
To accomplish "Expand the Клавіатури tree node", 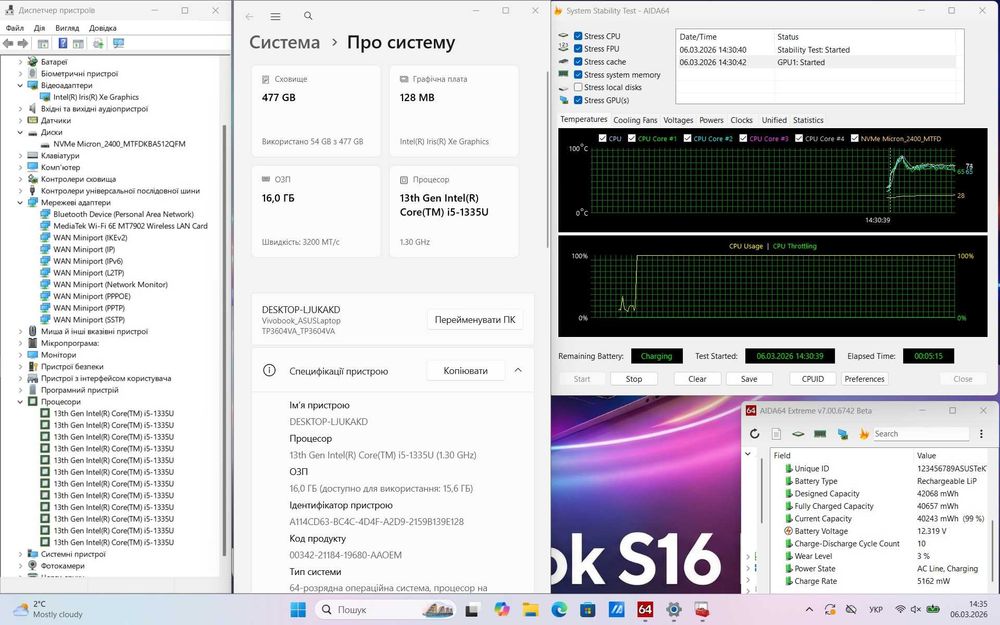I will 20,156.
